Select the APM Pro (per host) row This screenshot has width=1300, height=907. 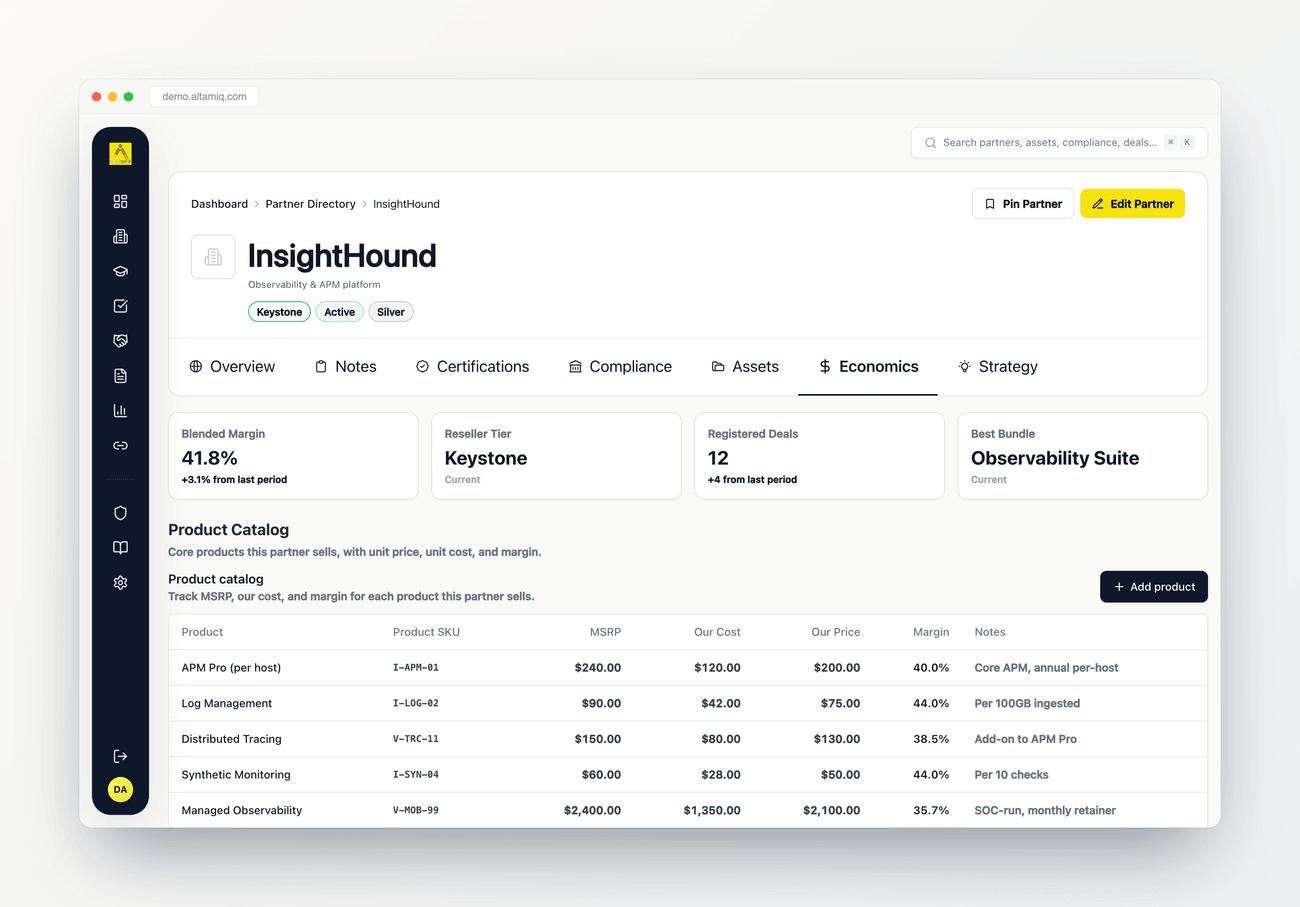[x=688, y=668]
